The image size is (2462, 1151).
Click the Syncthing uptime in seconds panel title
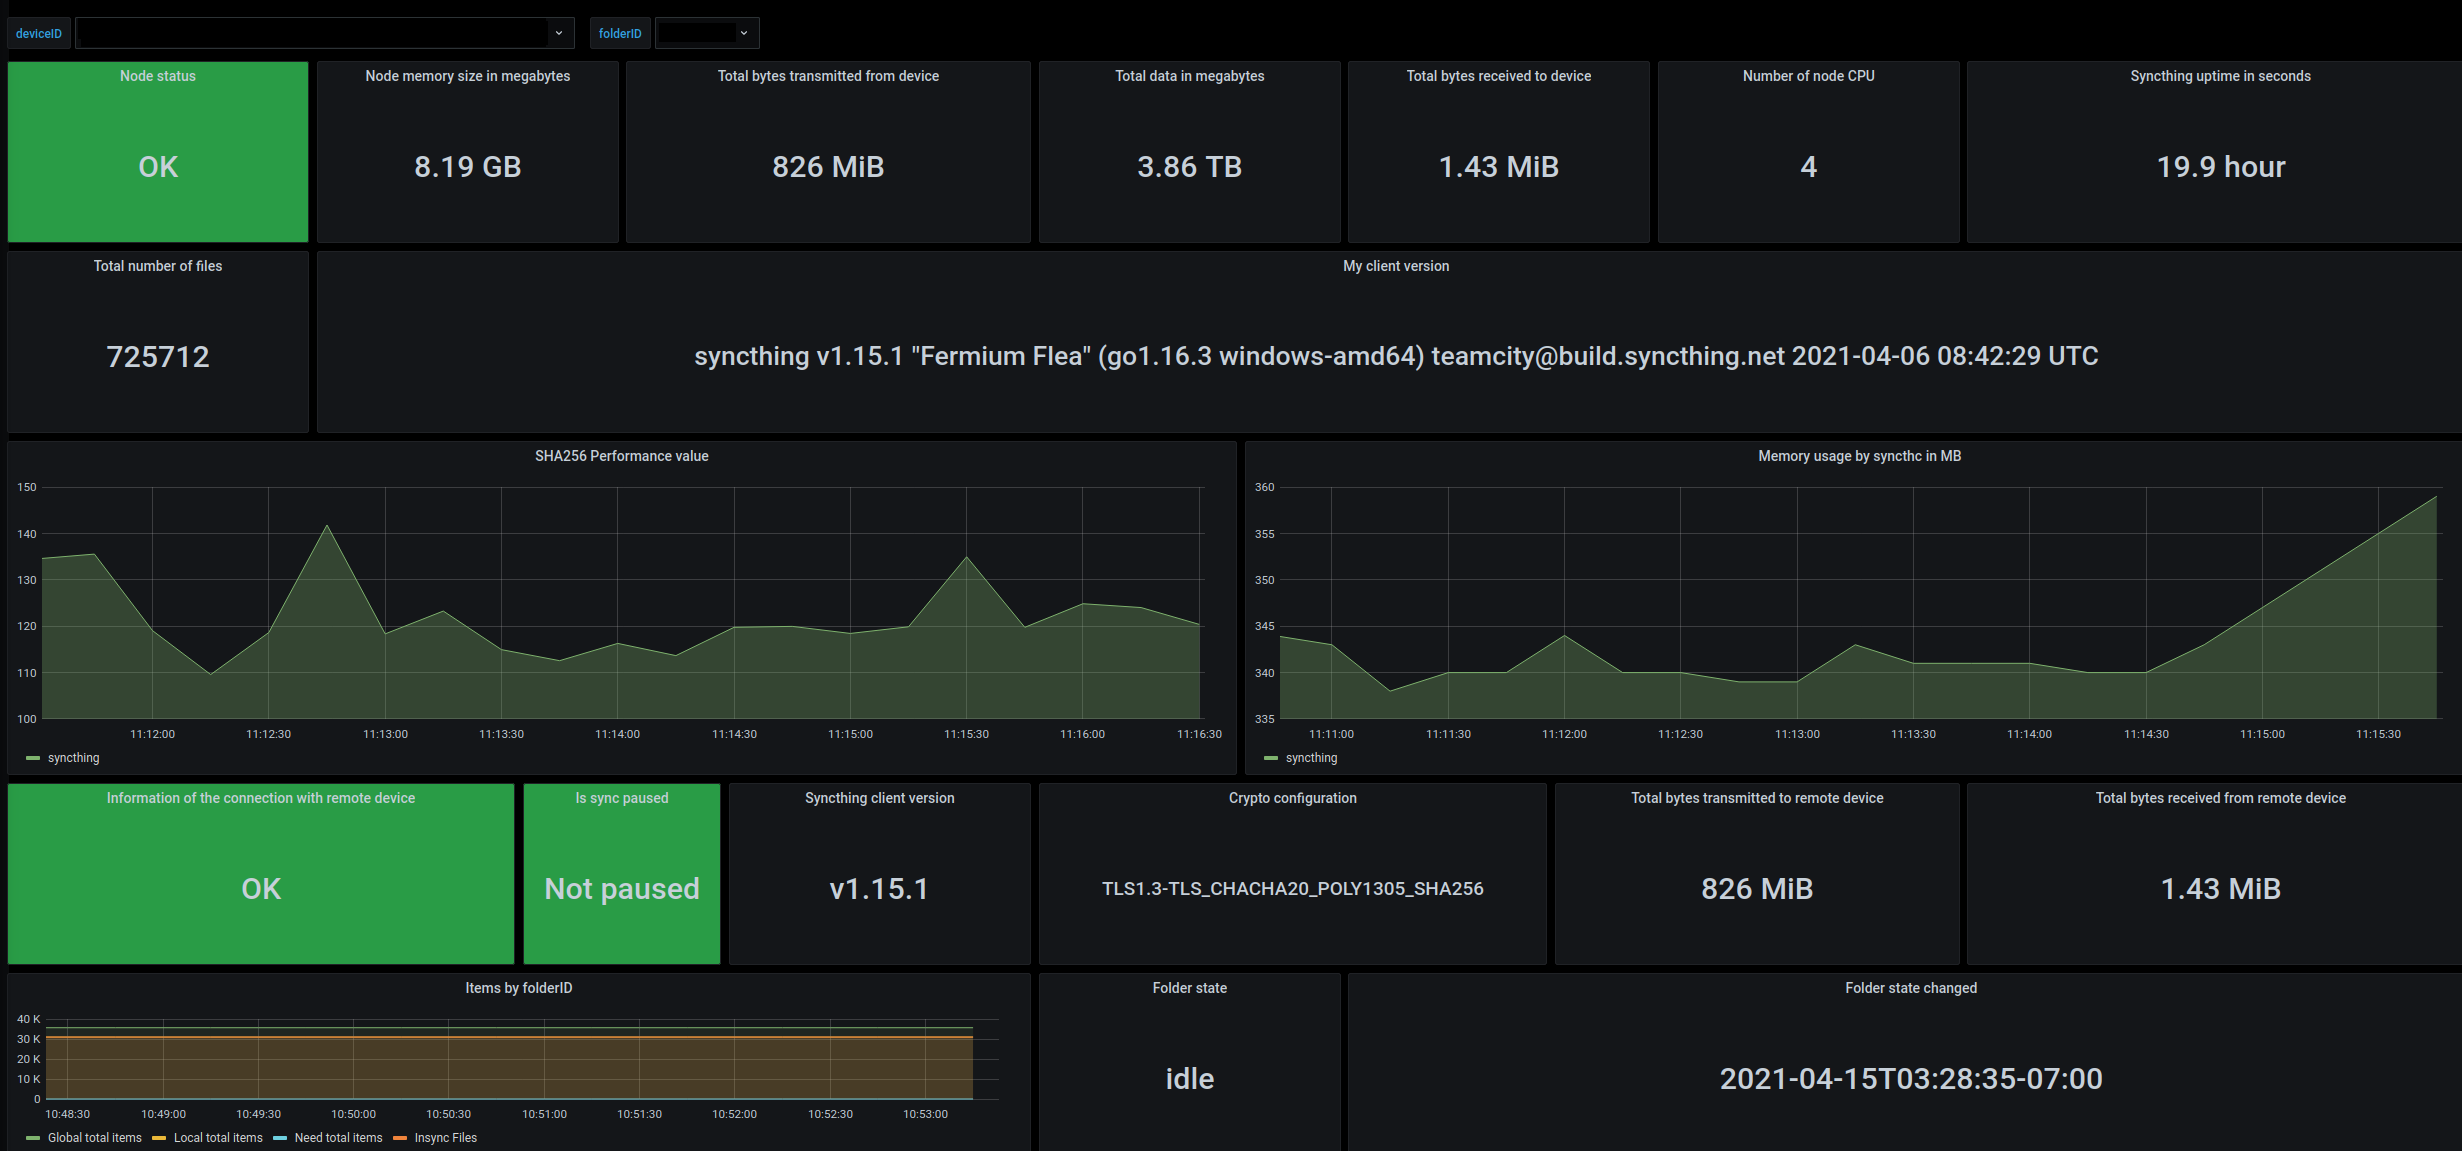(2219, 76)
